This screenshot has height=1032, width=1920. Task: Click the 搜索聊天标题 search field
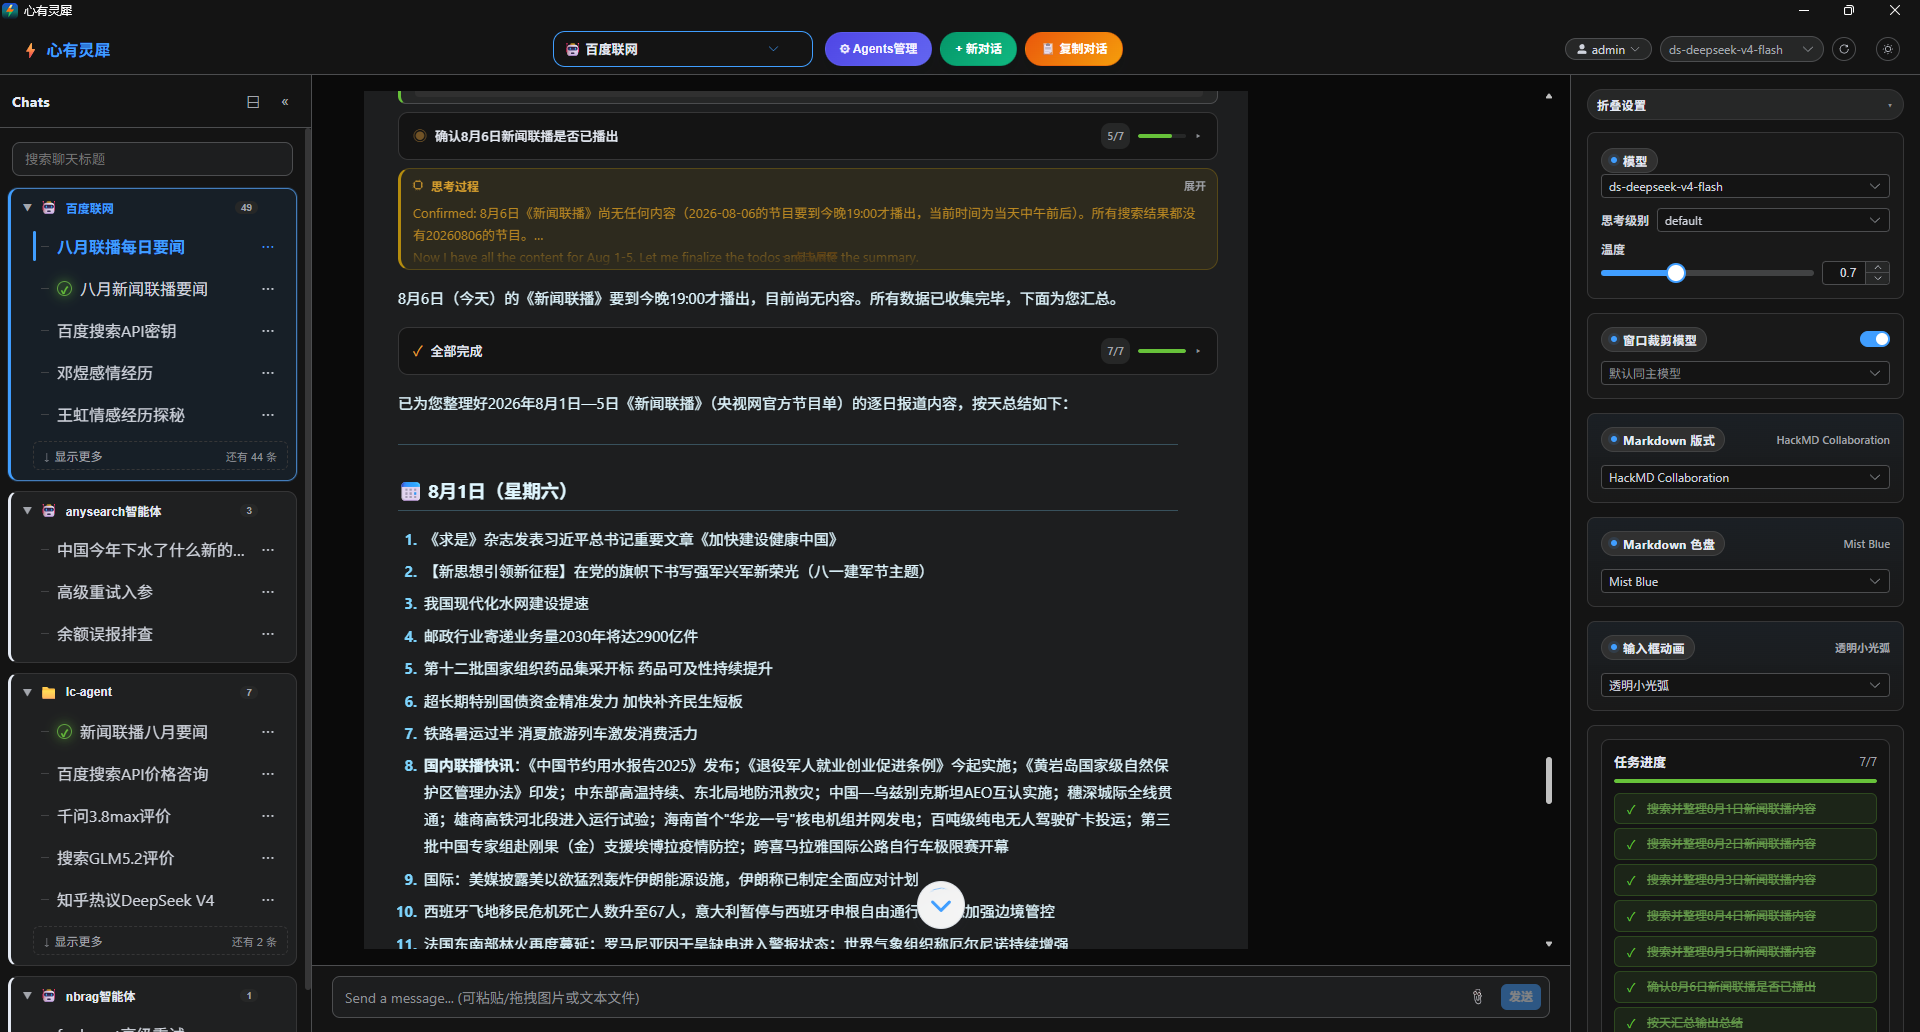point(152,159)
